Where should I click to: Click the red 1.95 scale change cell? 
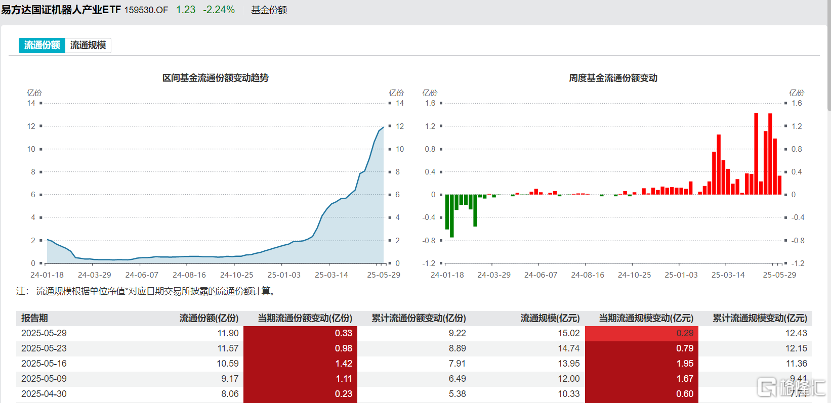(x=642, y=364)
